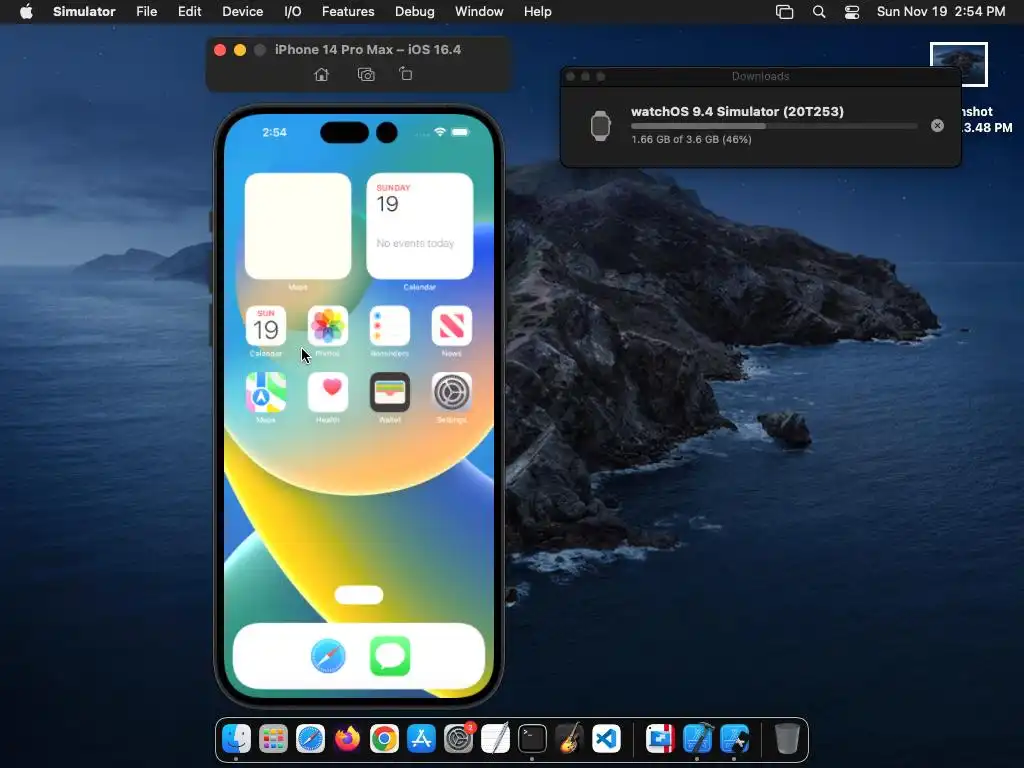1024x768 pixels.
Task: Click the iPhone status bar time 2:54
Action: point(274,132)
